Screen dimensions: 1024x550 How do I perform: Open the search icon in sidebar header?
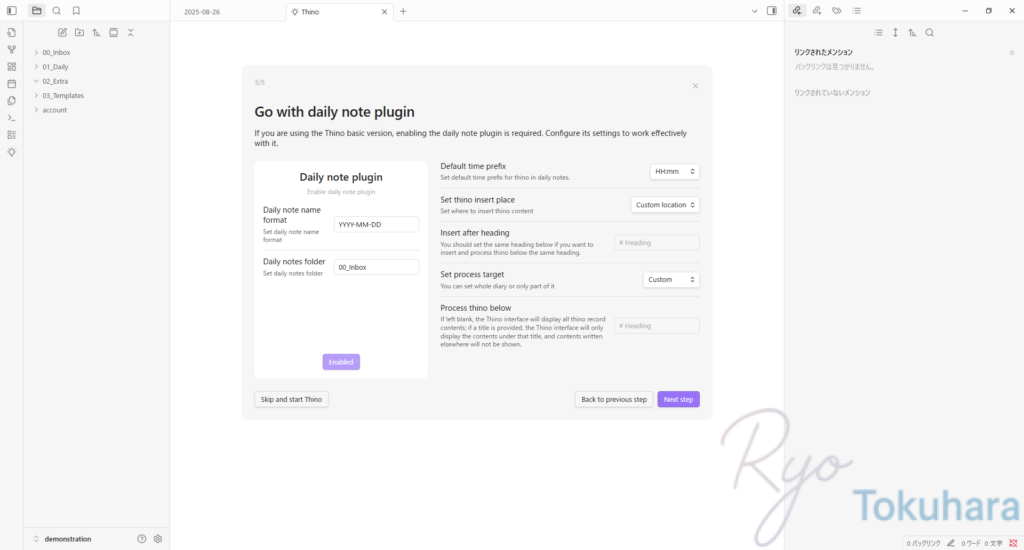[x=57, y=10]
